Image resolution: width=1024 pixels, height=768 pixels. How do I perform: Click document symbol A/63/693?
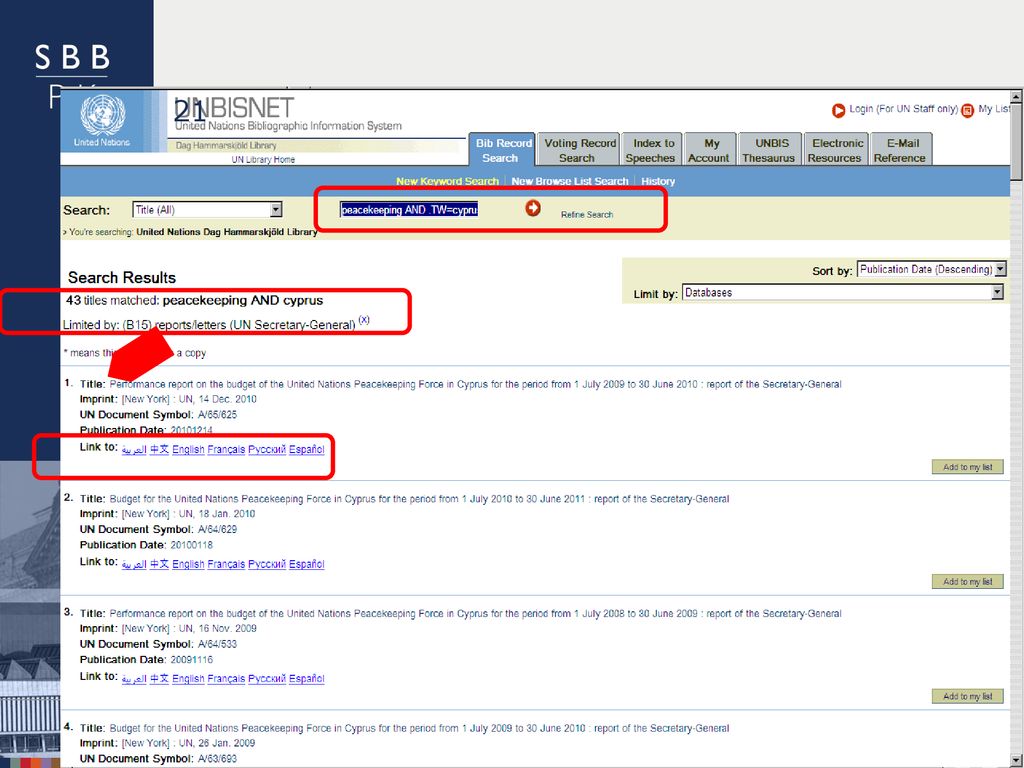pos(217,758)
